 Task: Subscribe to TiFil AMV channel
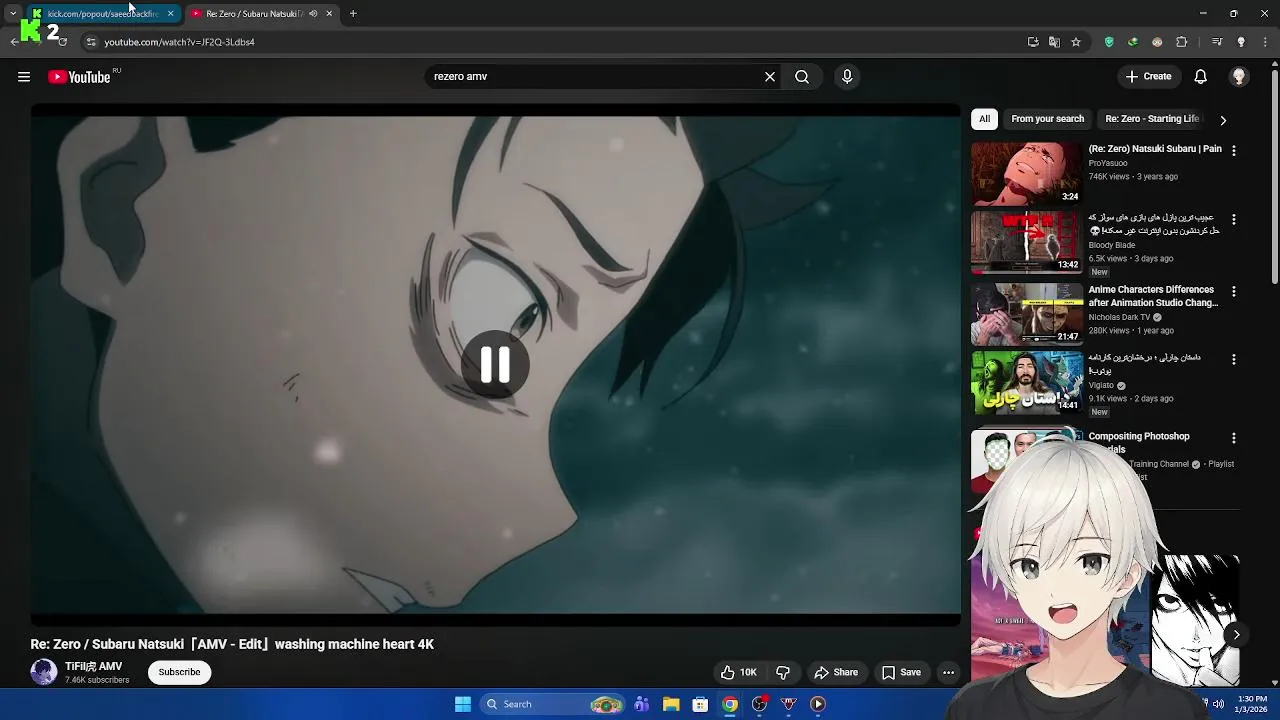[179, 672]
